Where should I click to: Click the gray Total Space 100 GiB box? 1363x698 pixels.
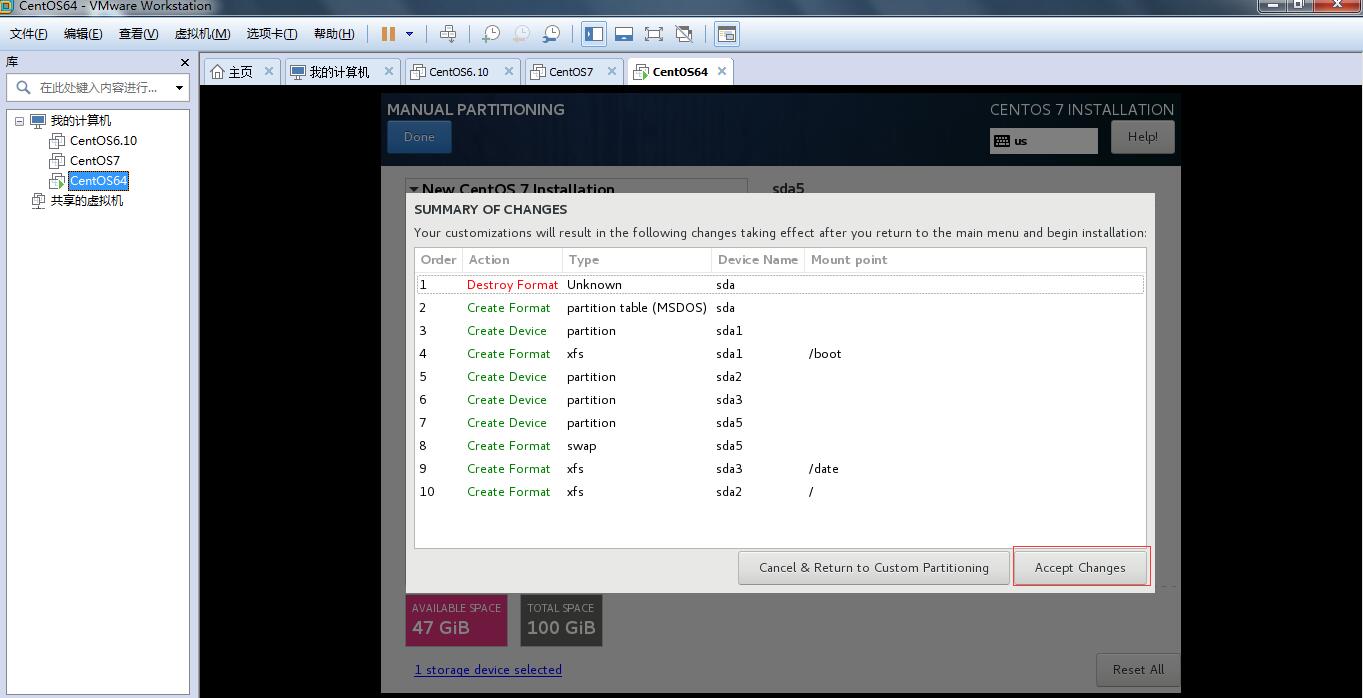pos(561,620)
